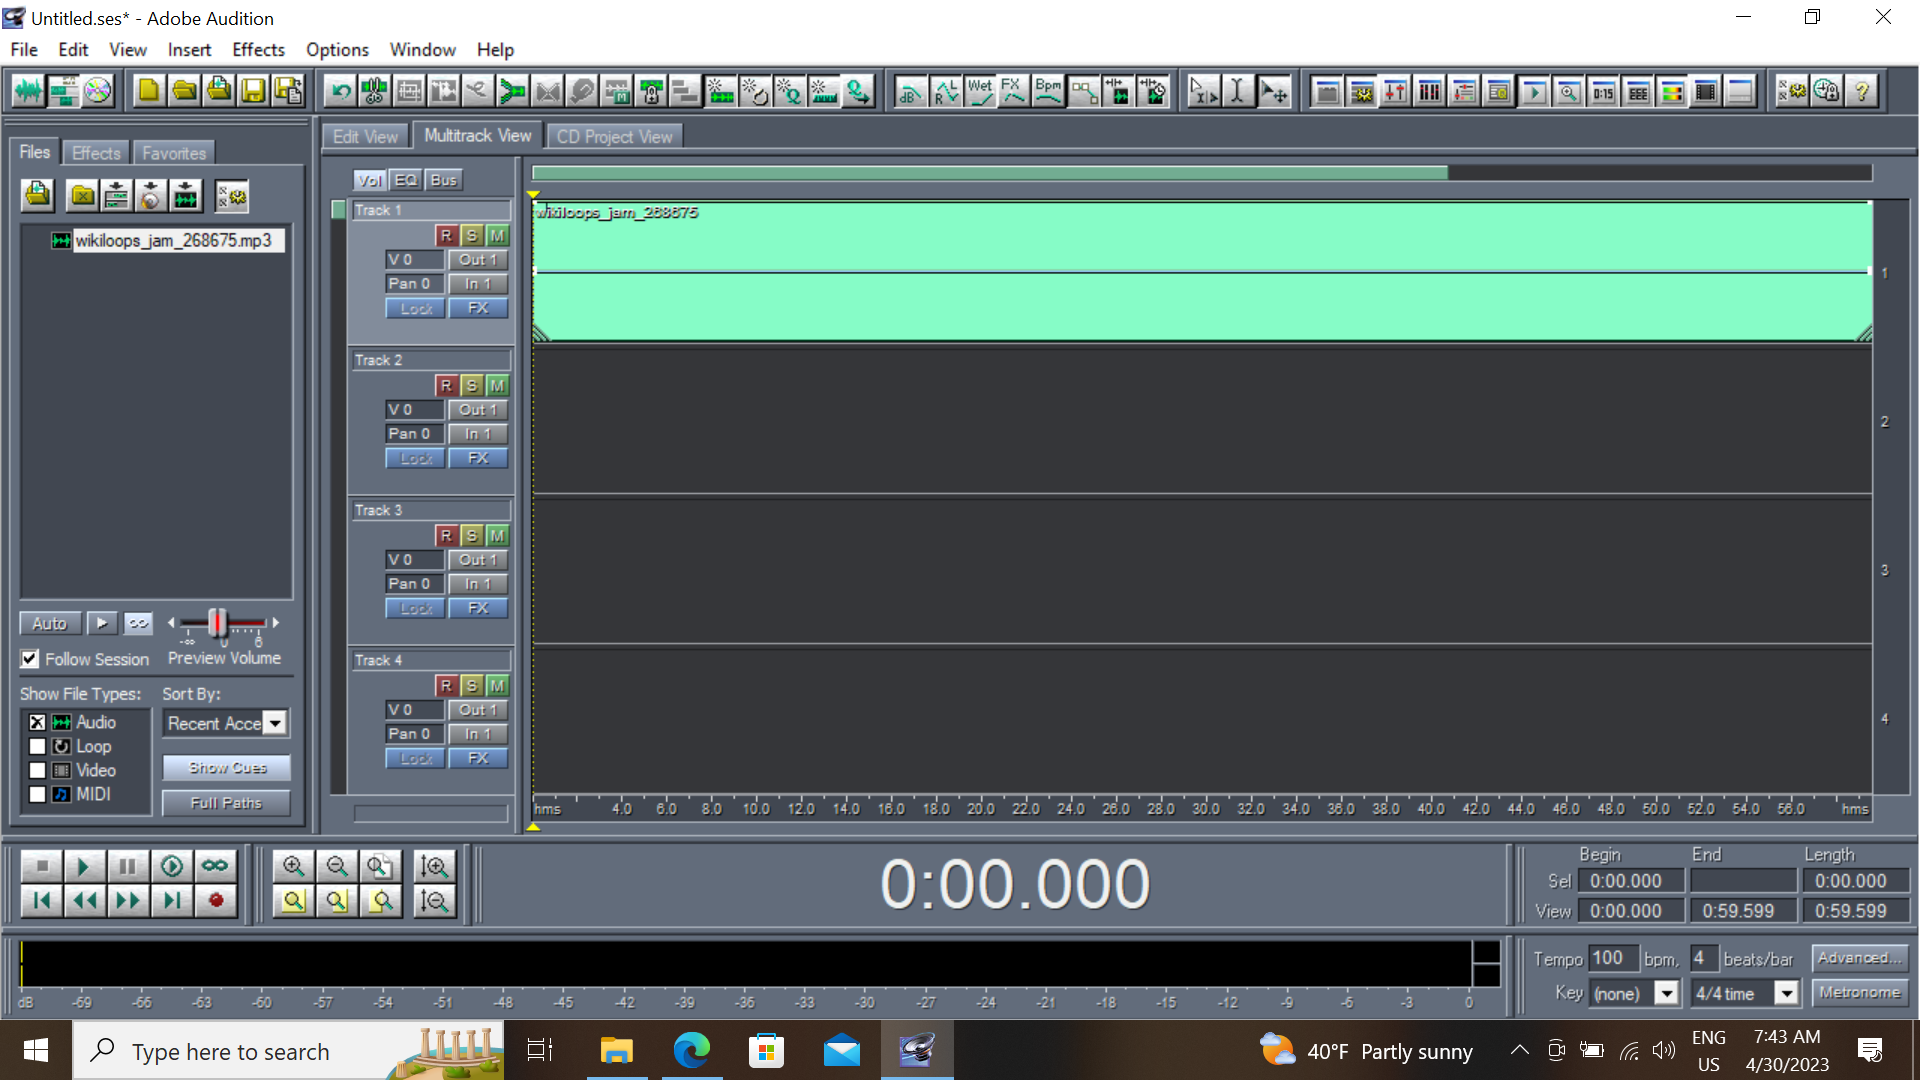Adjust the Preview Volume slider handle
1920x1080 pixels.
(x=217, y=623)
